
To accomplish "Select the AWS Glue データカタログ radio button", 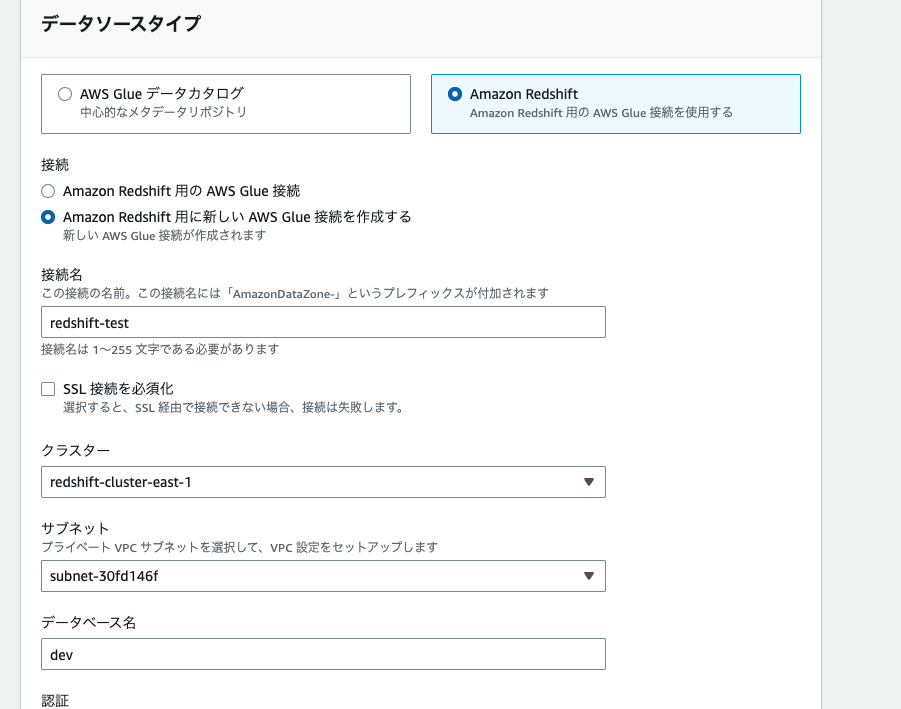I will pyautogui.click(x=65, y=93).
